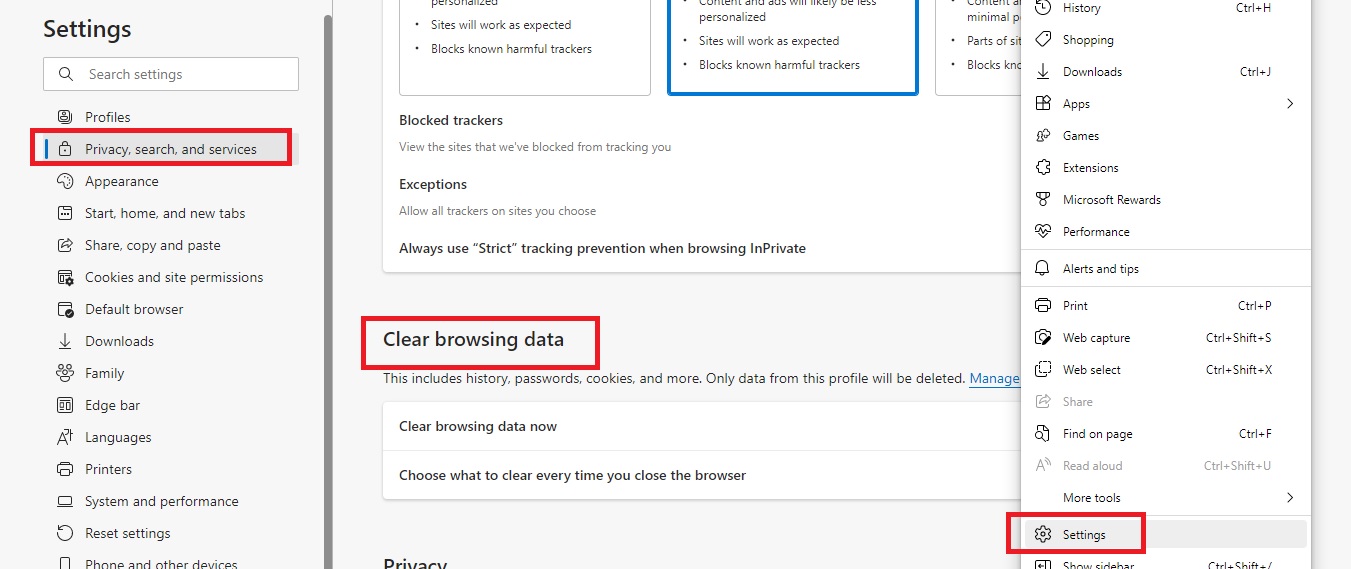The width and height of the screenshot is (1351, 569).
Task: Click the Performance heartbeat icon
Action: (x=1043, y=231)
